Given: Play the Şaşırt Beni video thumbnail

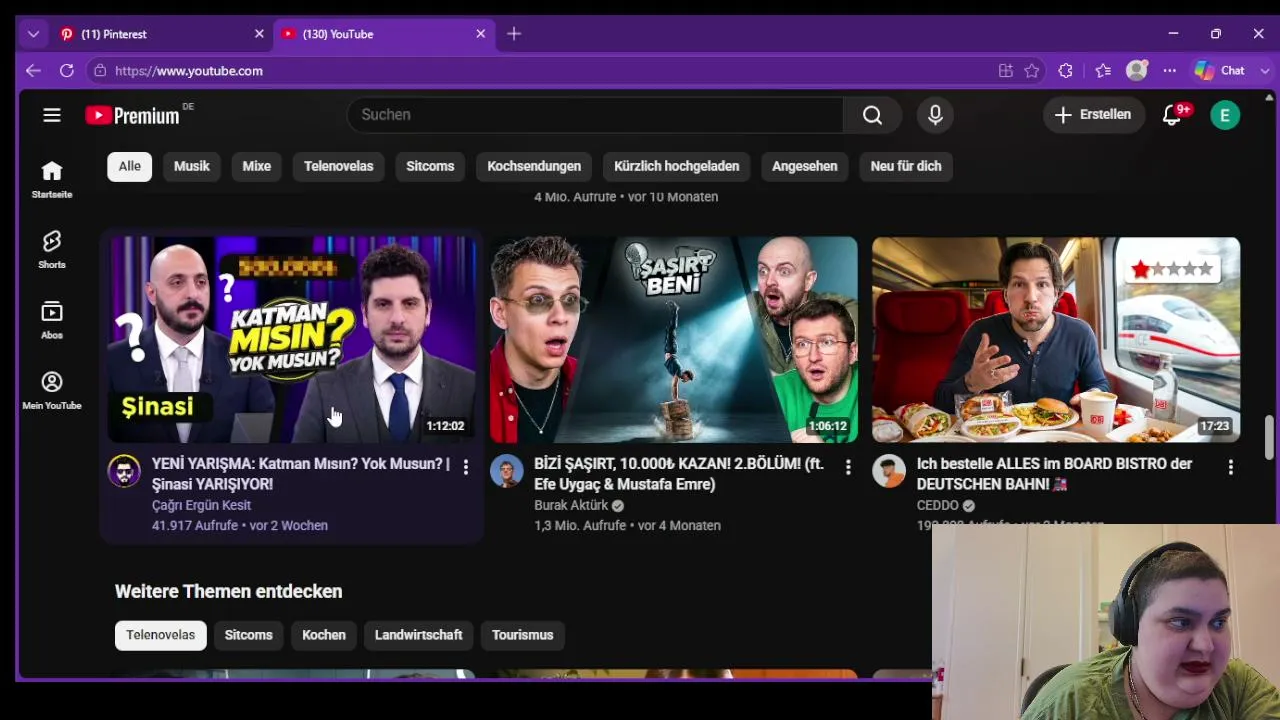Looking at the screenshot, I should [x=674, y=339].
